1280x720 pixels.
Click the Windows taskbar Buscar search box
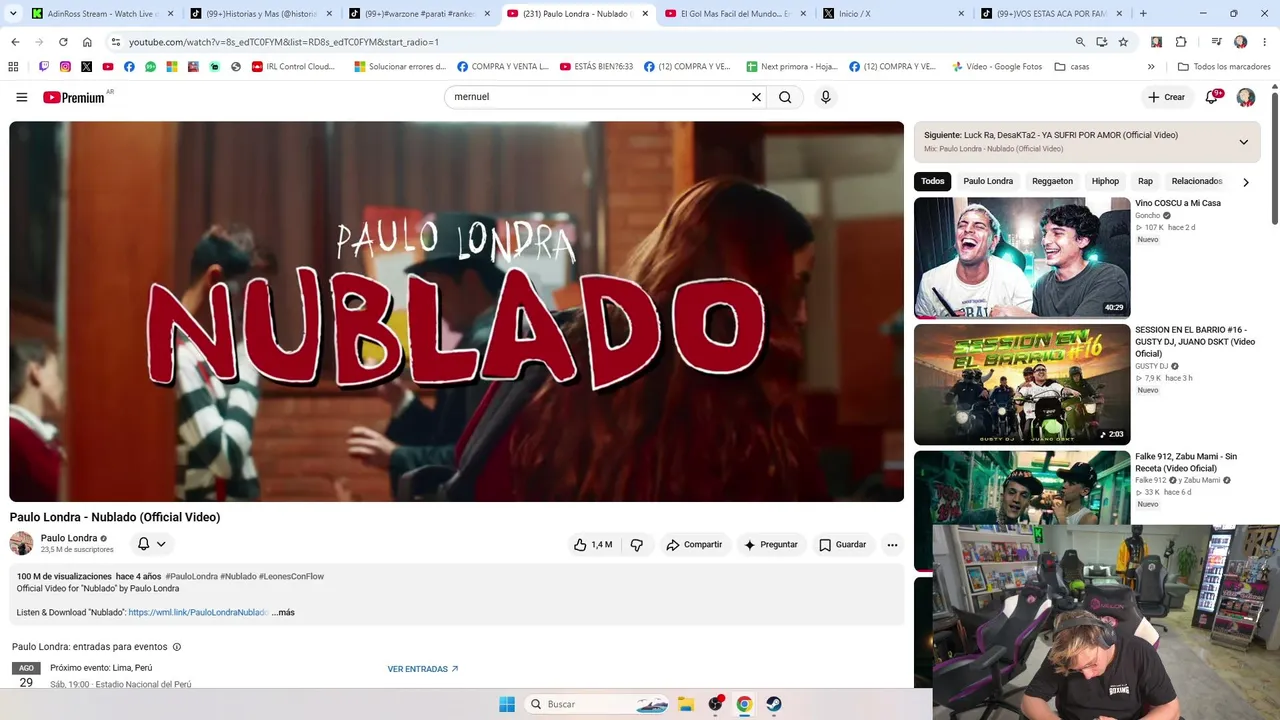[597, 704]
